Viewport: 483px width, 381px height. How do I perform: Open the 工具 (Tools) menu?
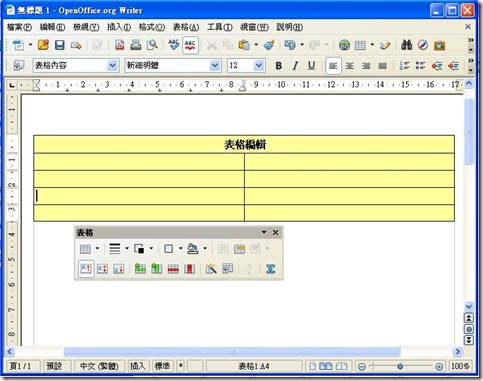pyautogui.click(x=220, y=27)
